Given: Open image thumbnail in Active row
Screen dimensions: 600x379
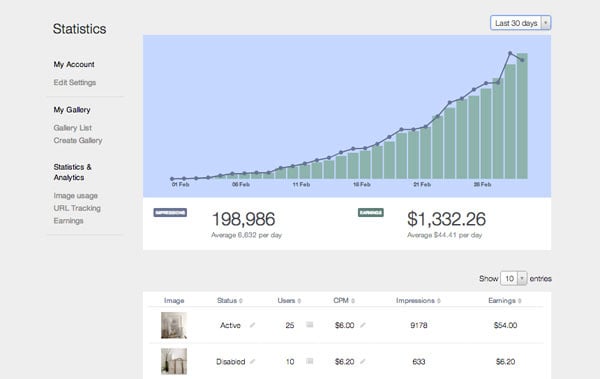Looking at the screenshot, I should point(174,325).
